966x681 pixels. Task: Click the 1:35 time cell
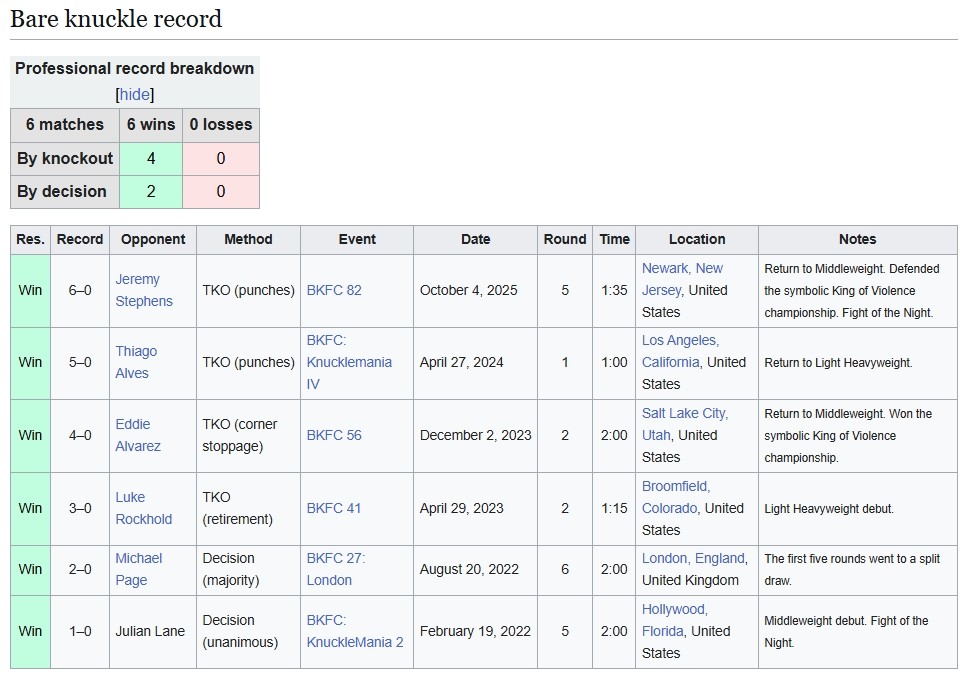point(614,290)
